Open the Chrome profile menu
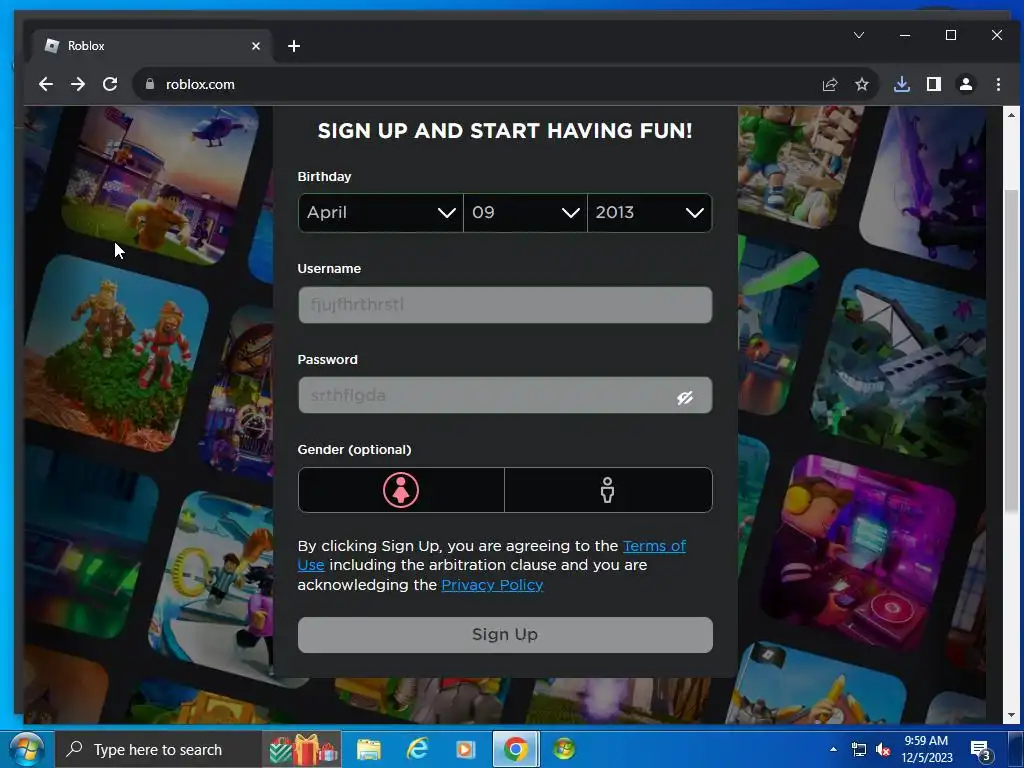The width and height of the screenshot is (1024, 768). (x=966, y=84)
